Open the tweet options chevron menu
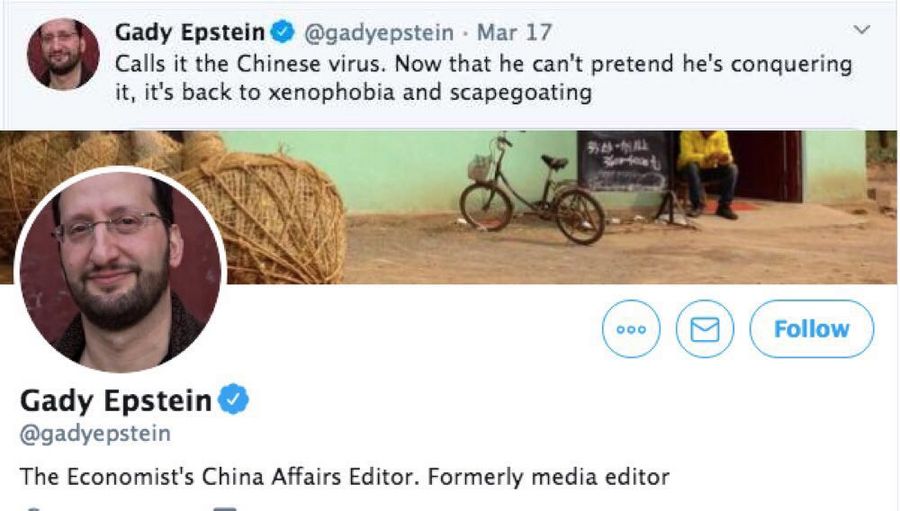The image size is (900, 511). [x=862, y=29]
